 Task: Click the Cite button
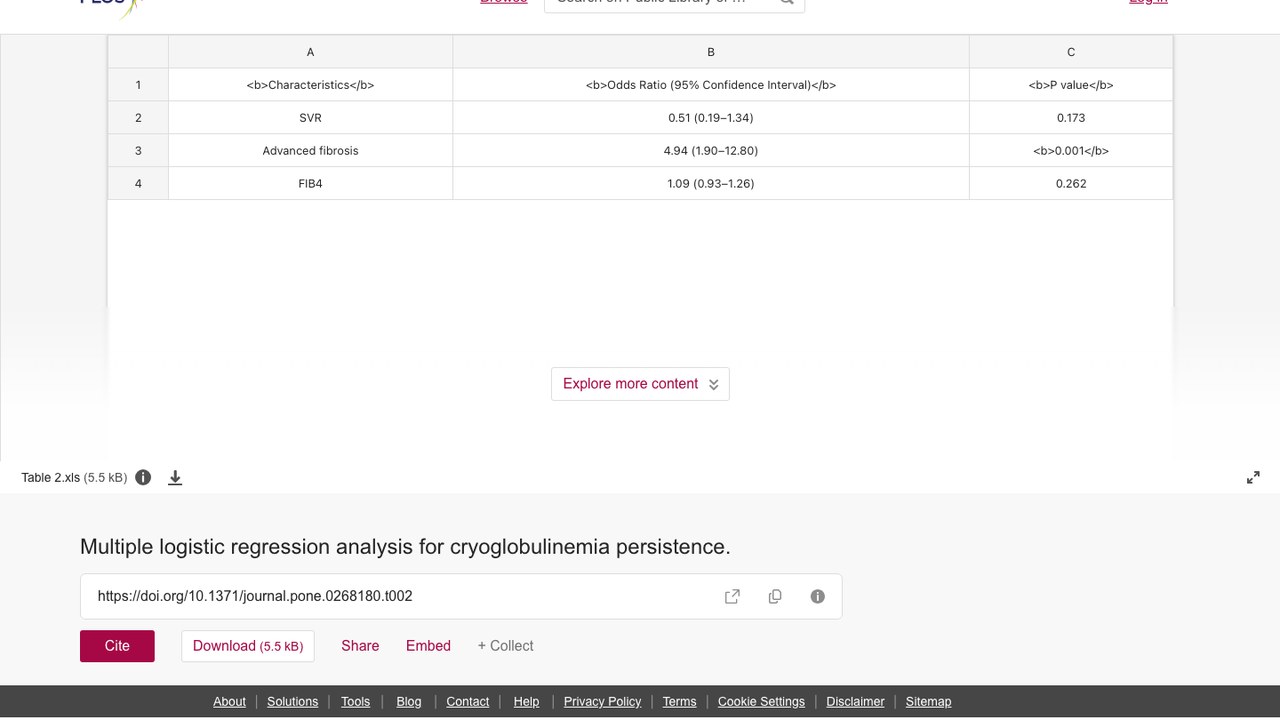pos(117,646)
